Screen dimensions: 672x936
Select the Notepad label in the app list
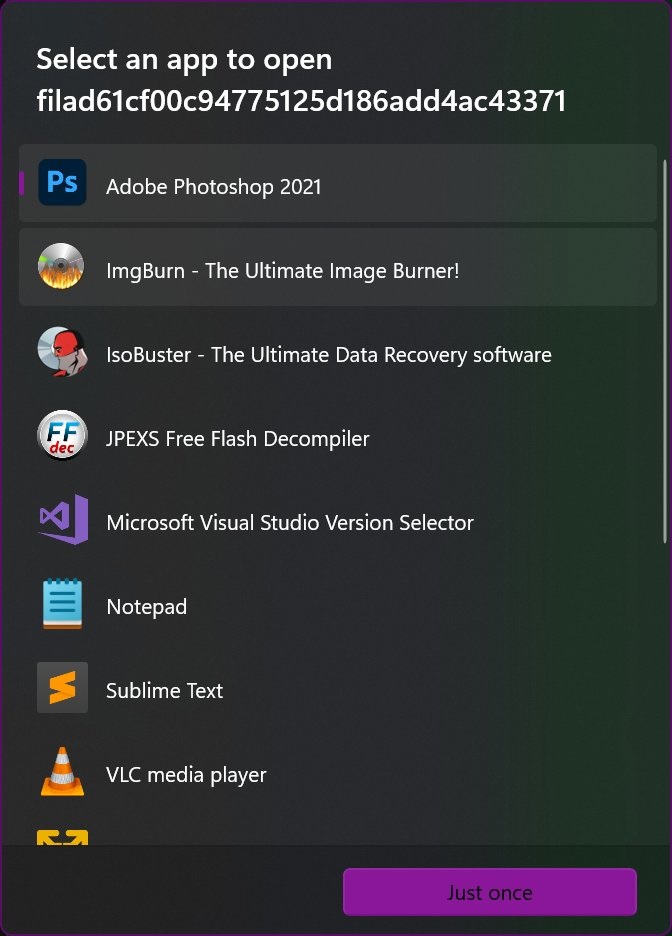click(x=146, y=607)
